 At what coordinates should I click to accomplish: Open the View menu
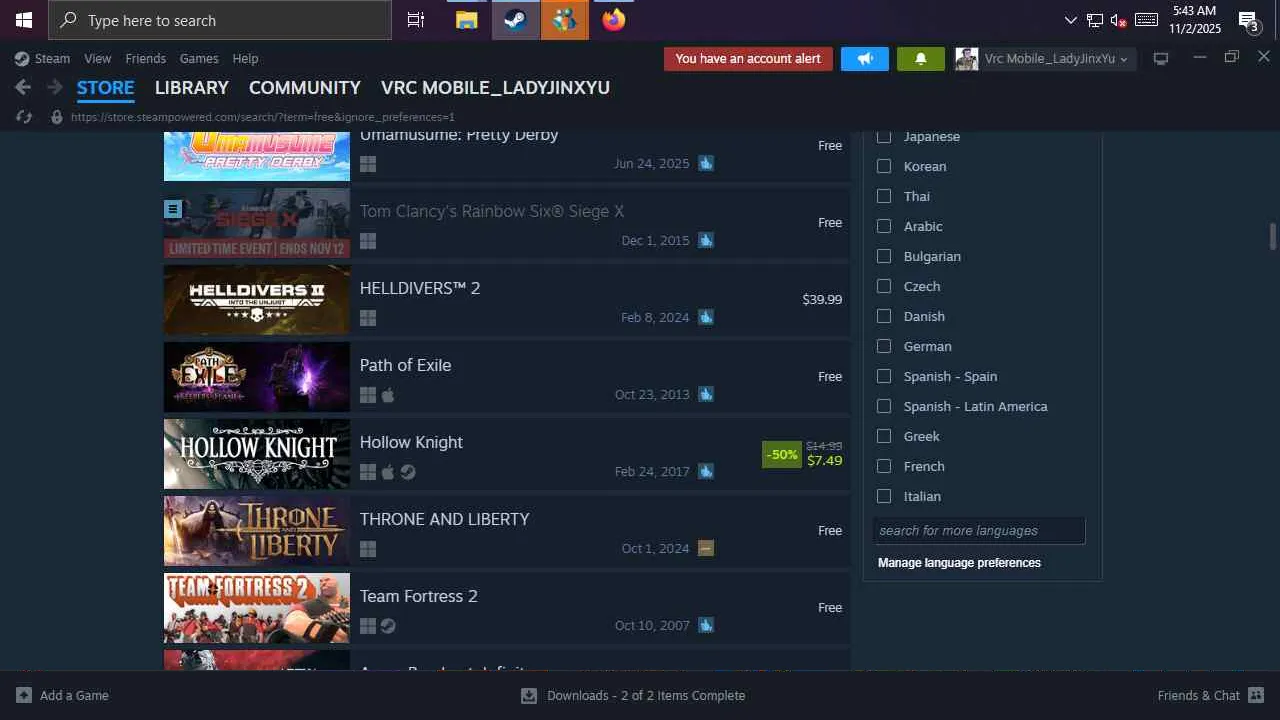(x=98, y=59)
